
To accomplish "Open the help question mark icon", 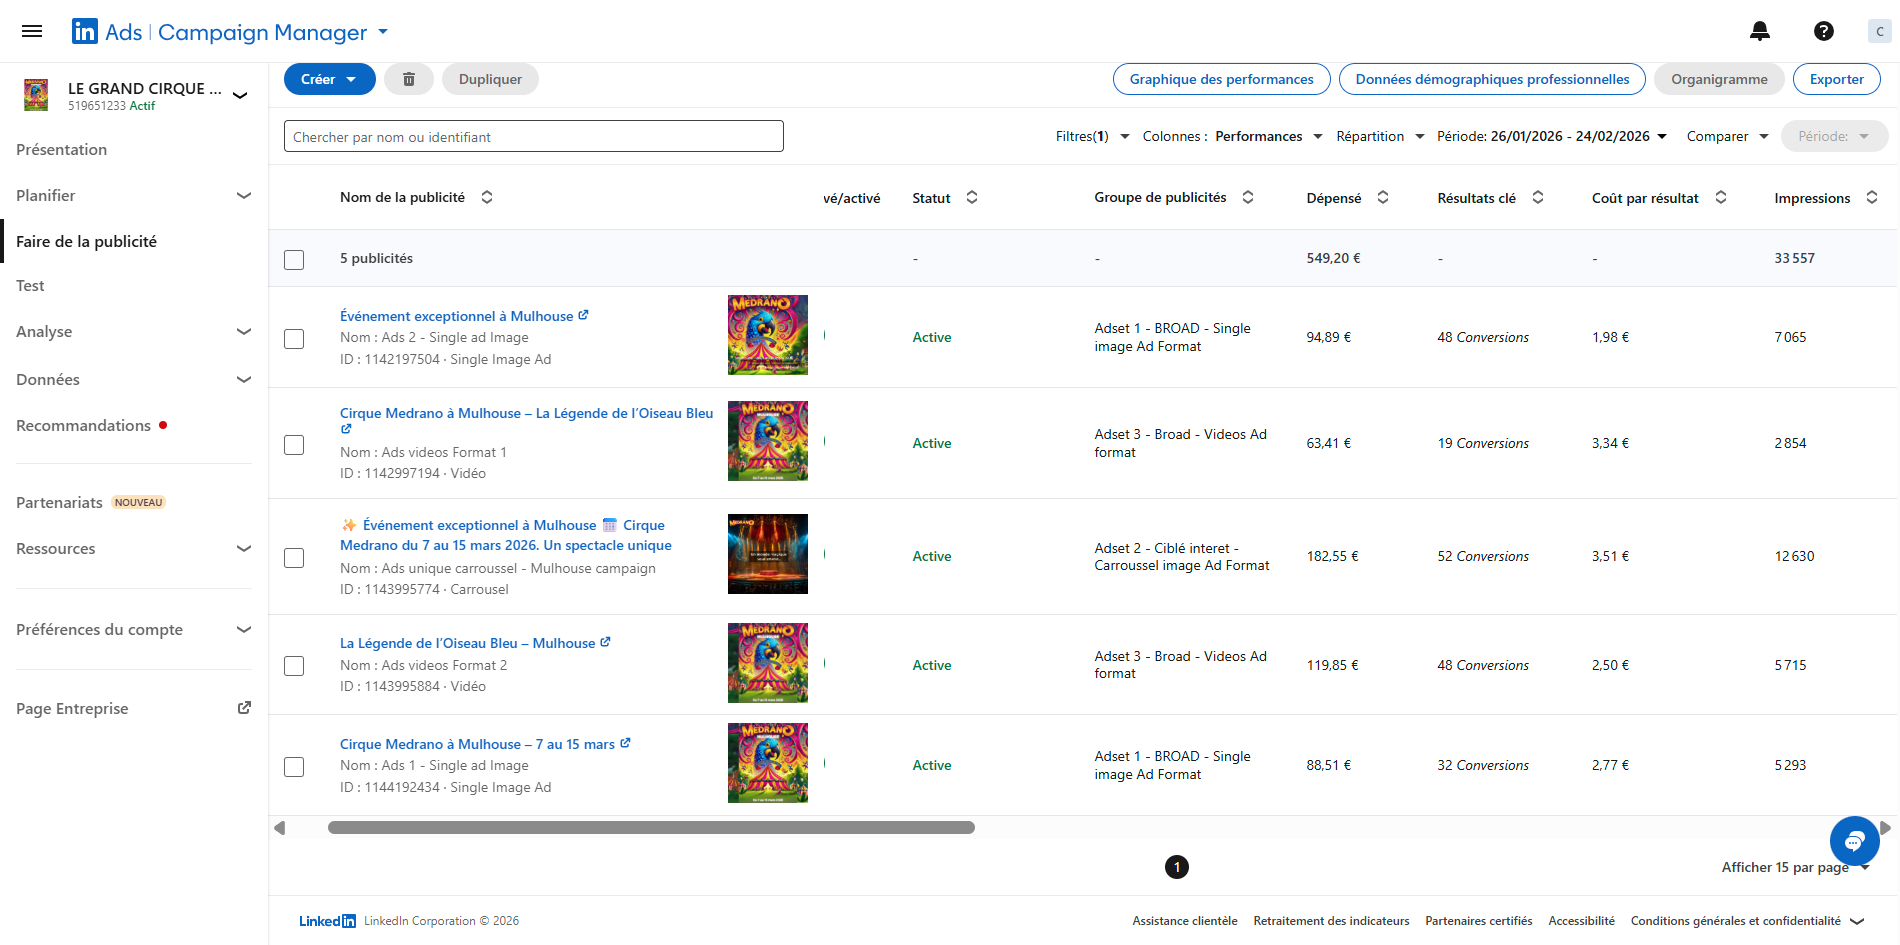I will [1824, 31].
